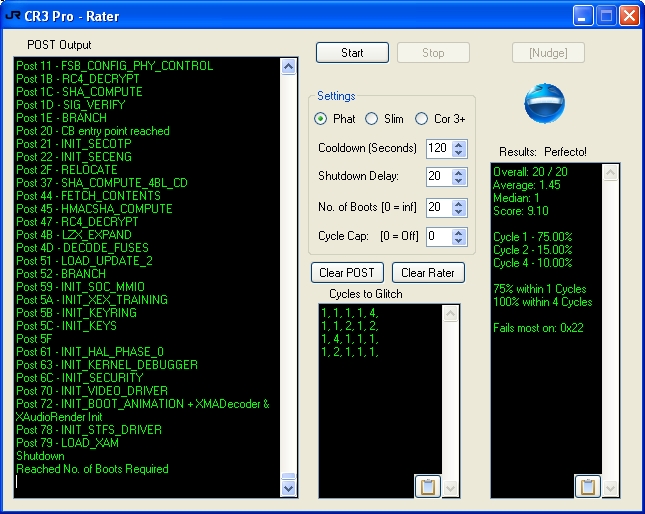Click line 'Post 1D - SIG_VERIFY'

click(x=71, y=105)
